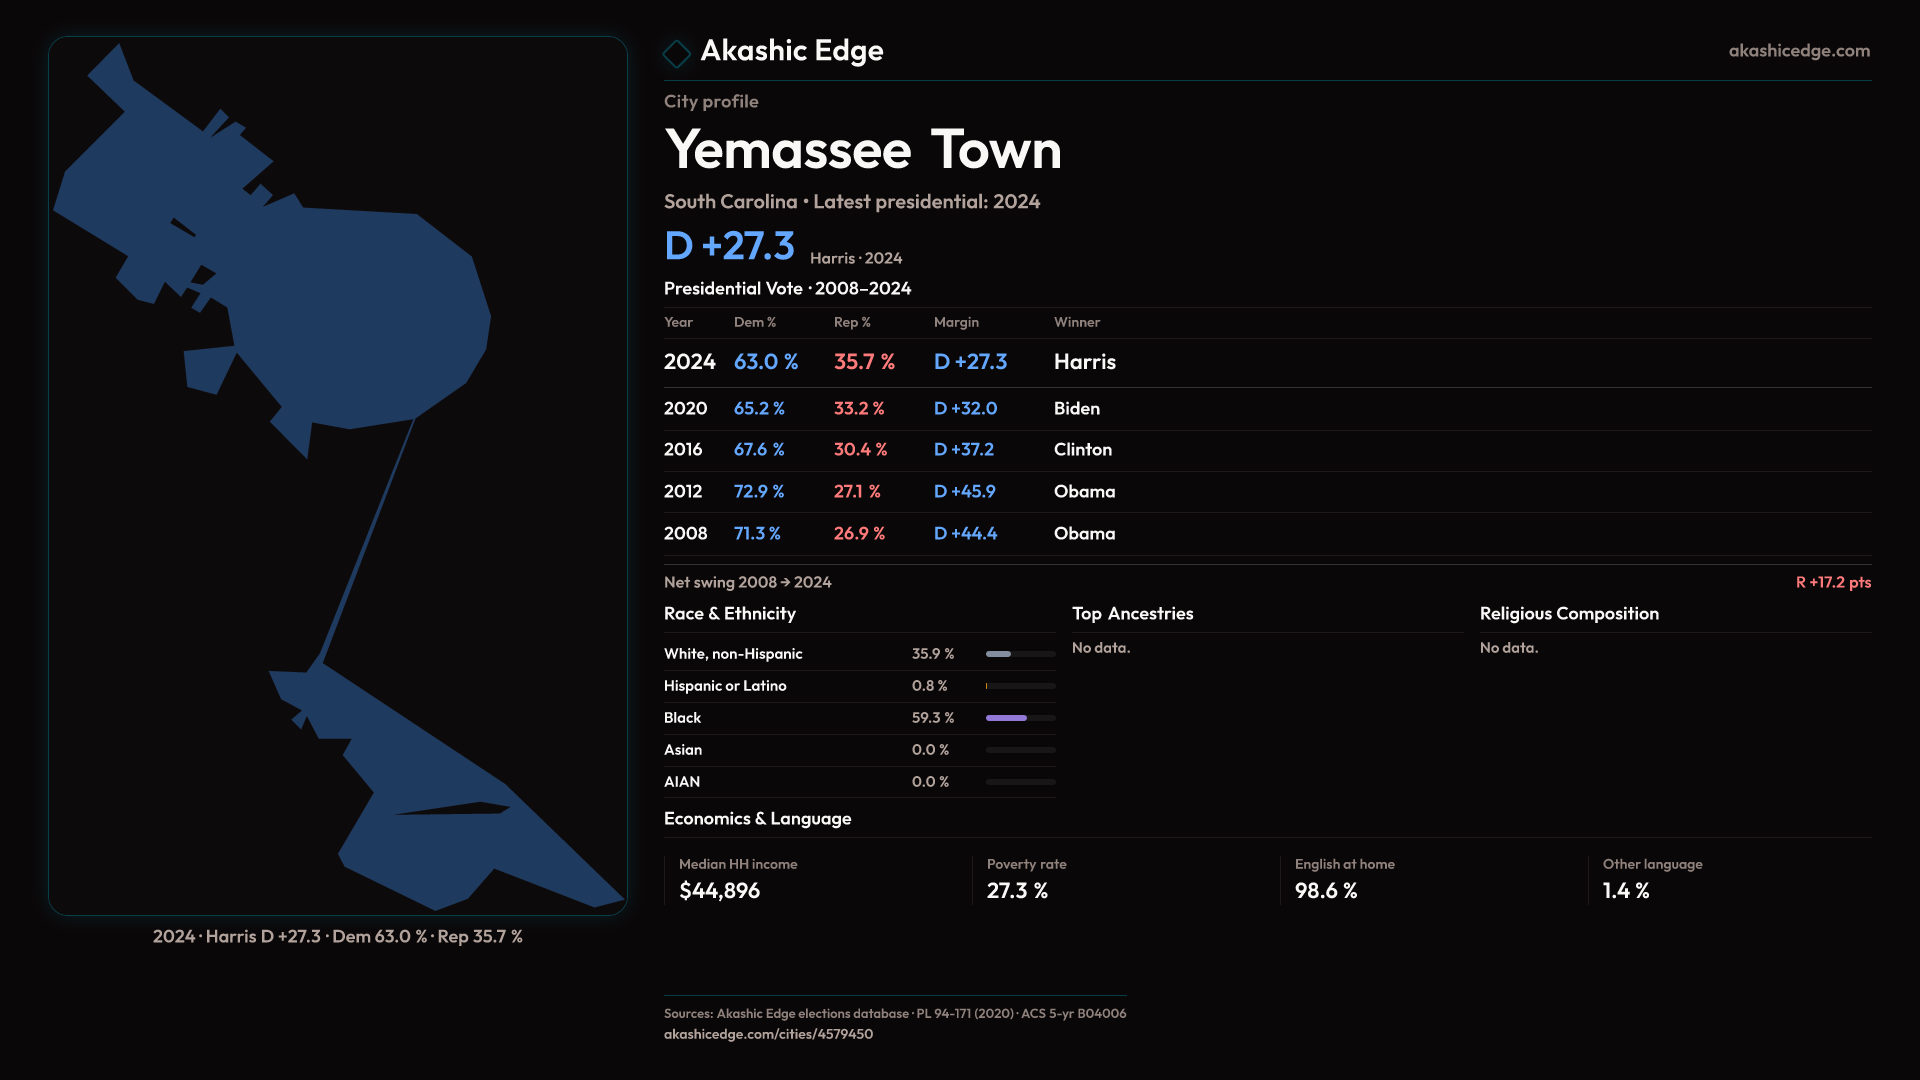Viewport: 1920px width, 1080px height.
Task: Open the akashicedge.com link at top right
Action: [1798, 51]
